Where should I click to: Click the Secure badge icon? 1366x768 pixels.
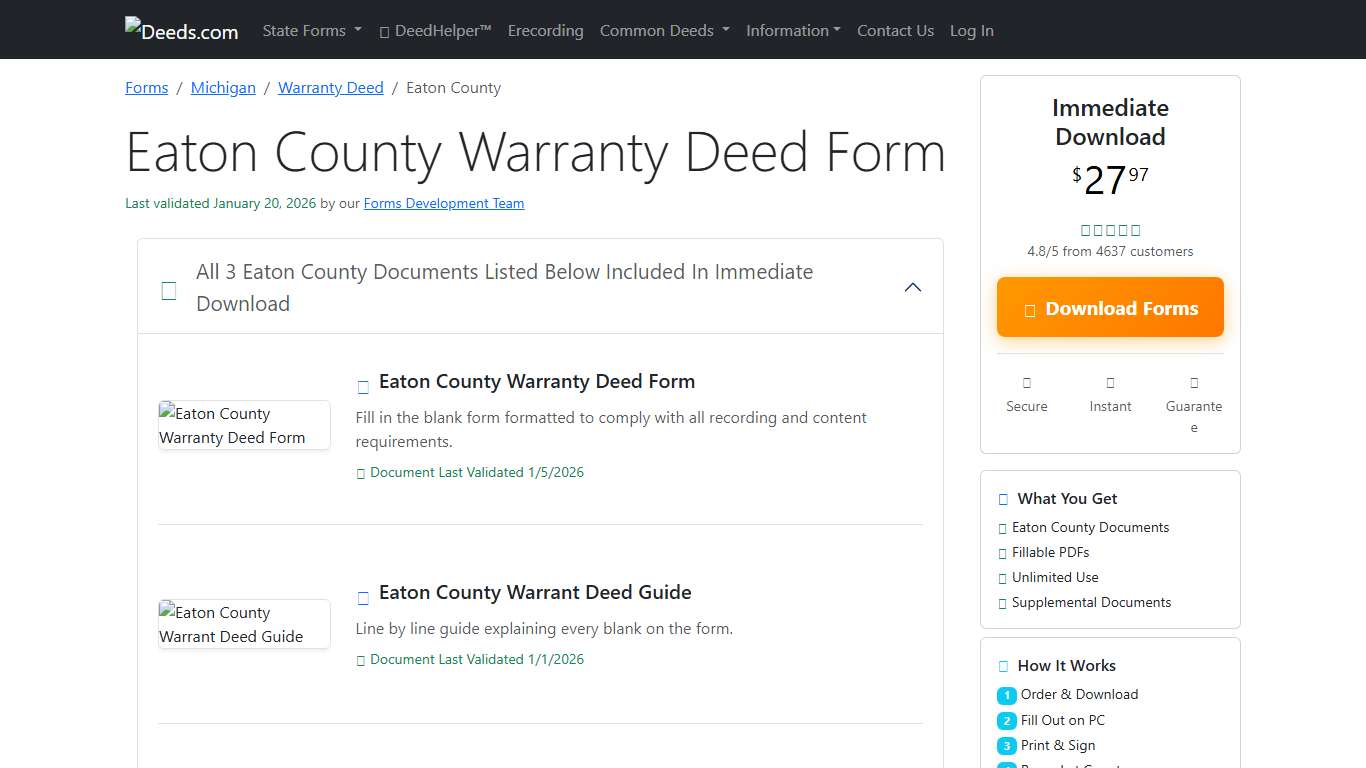pyautogui.click(x=1026, y=383)
